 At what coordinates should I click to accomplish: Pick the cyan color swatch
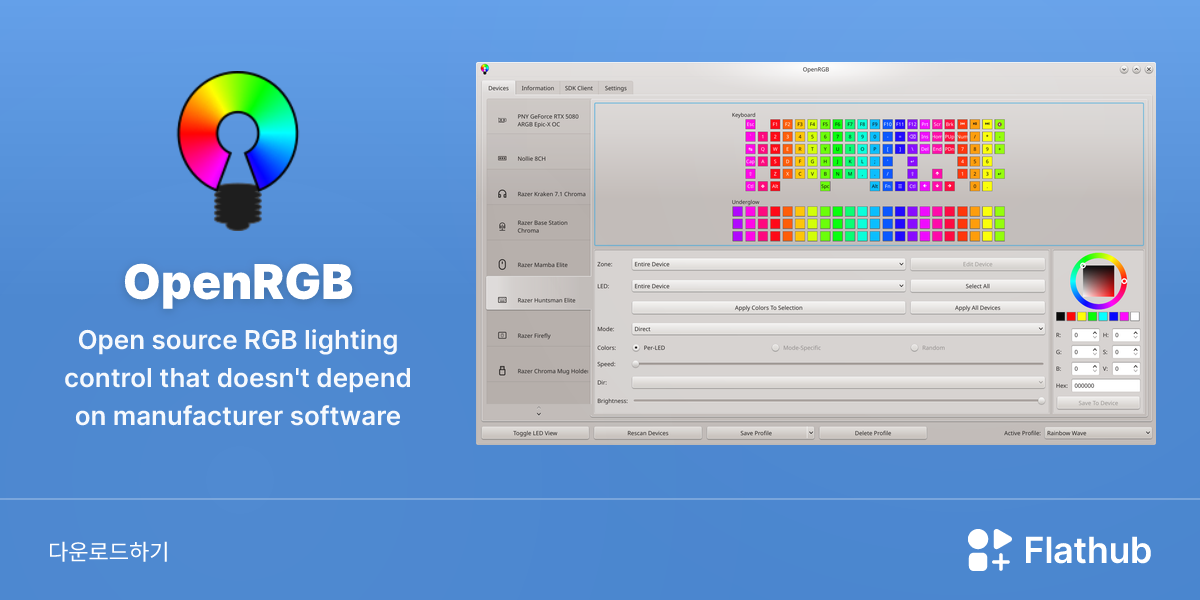click(1103, 316)
